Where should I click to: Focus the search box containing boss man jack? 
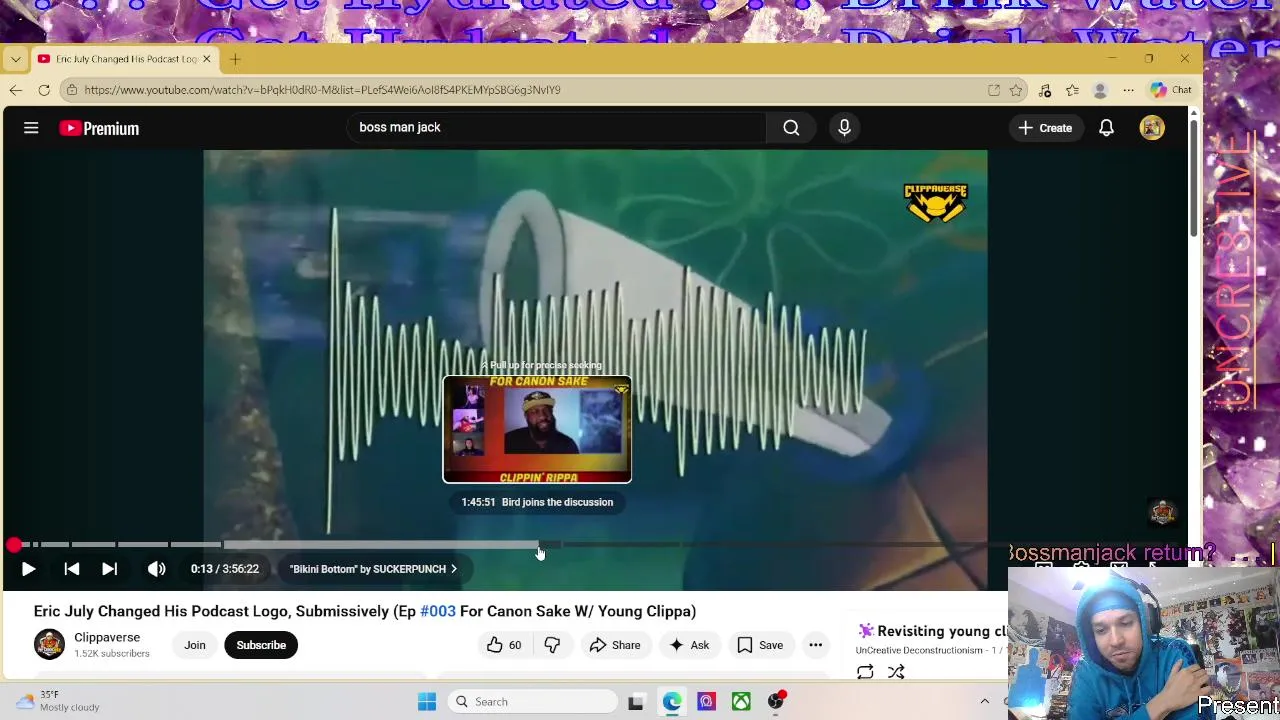pos(555,128)
